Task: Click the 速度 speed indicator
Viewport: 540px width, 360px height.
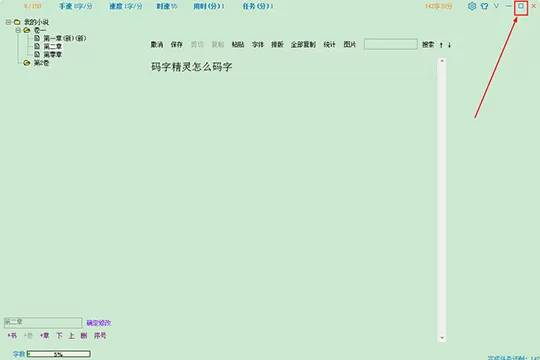Action: pos(126,6)
